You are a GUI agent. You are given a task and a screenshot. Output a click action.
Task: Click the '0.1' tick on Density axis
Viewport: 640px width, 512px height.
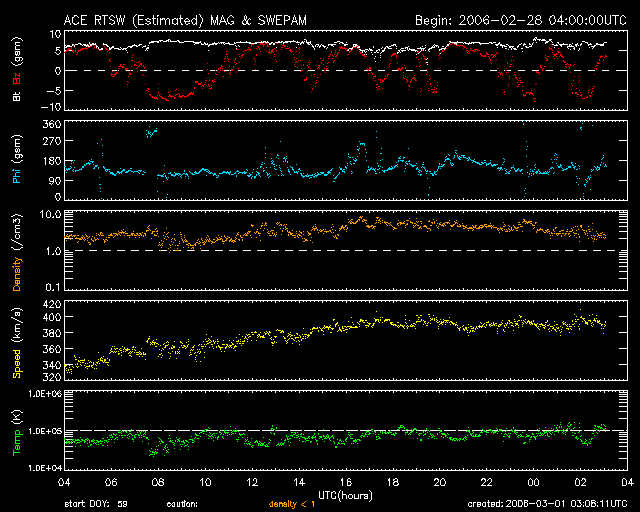pos(53,287)
